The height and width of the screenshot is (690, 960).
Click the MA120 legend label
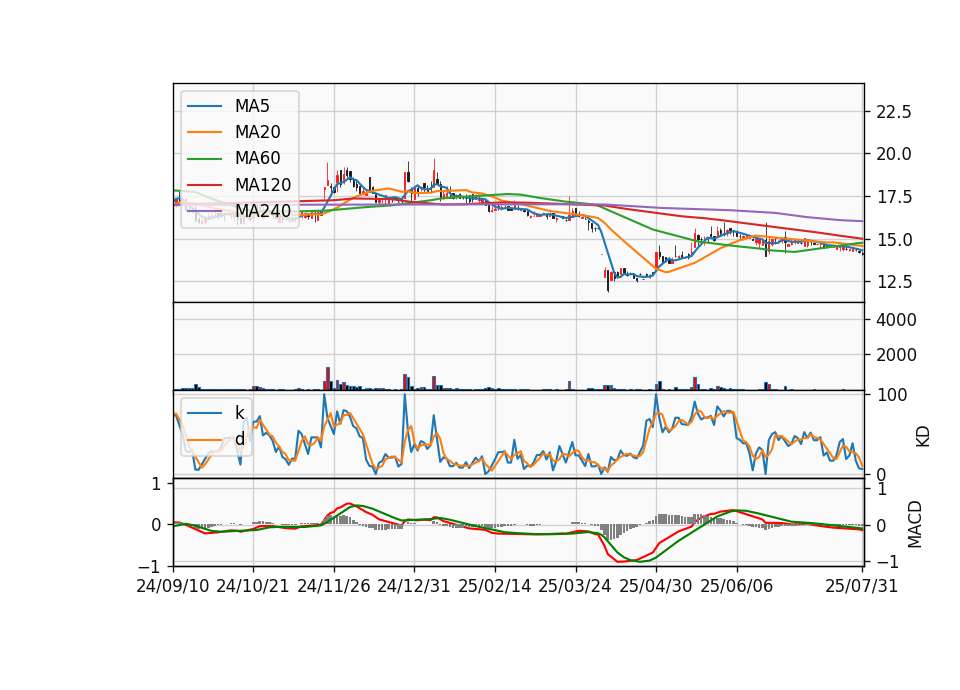coord(263,185)
